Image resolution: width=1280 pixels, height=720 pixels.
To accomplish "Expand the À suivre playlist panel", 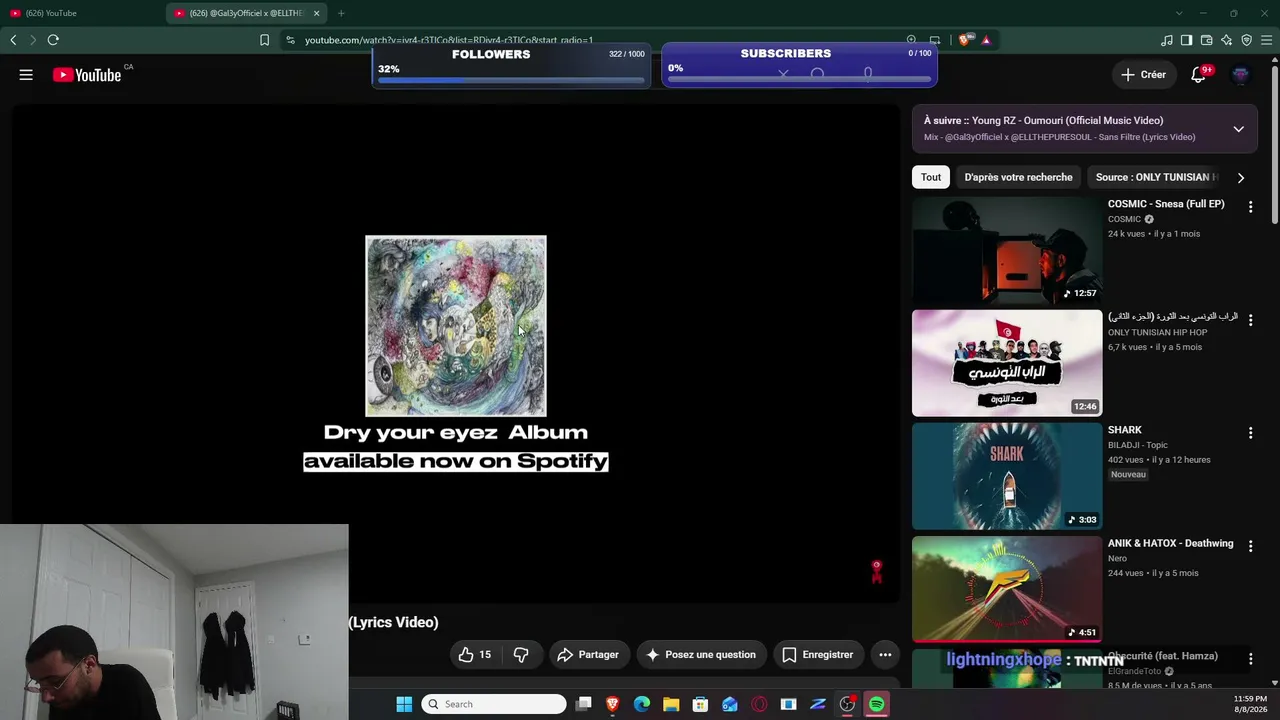I will pos(1238,129).
